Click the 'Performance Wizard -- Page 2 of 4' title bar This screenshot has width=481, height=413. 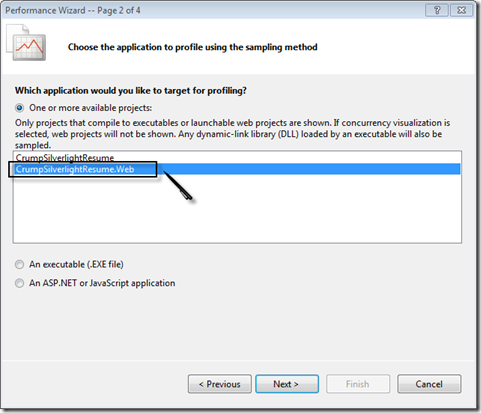tap(73, 11)
